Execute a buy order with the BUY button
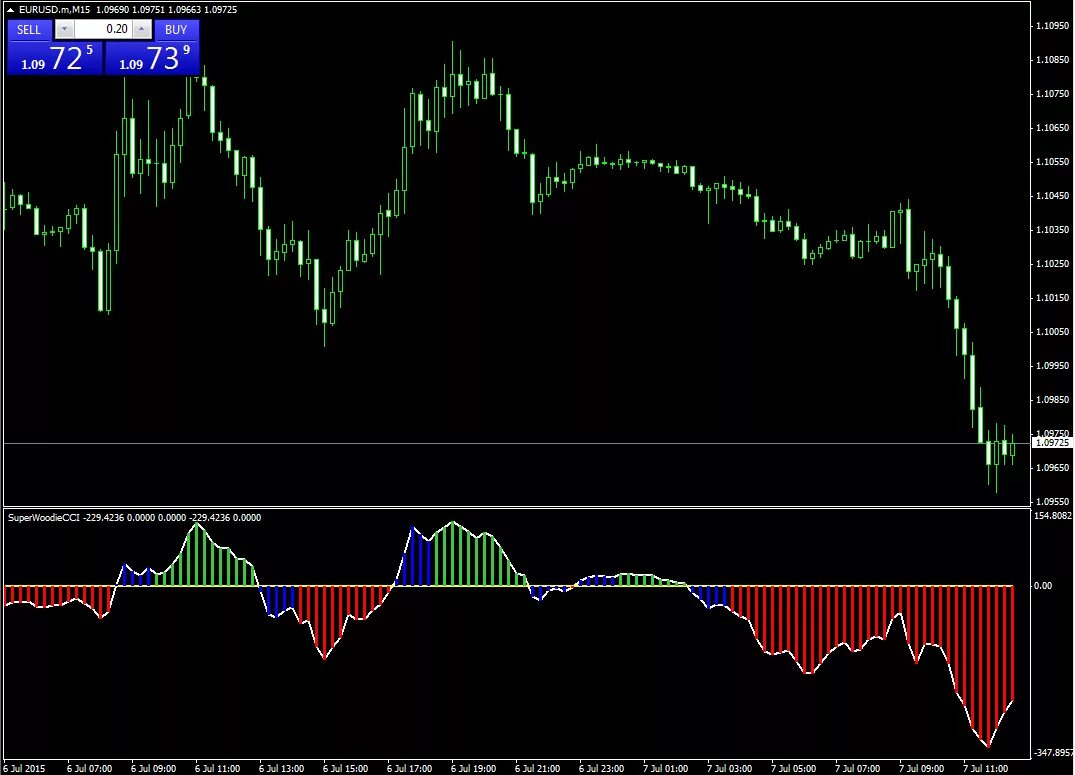The height and width of the screenshot is (775, 1075). (175, 29)
